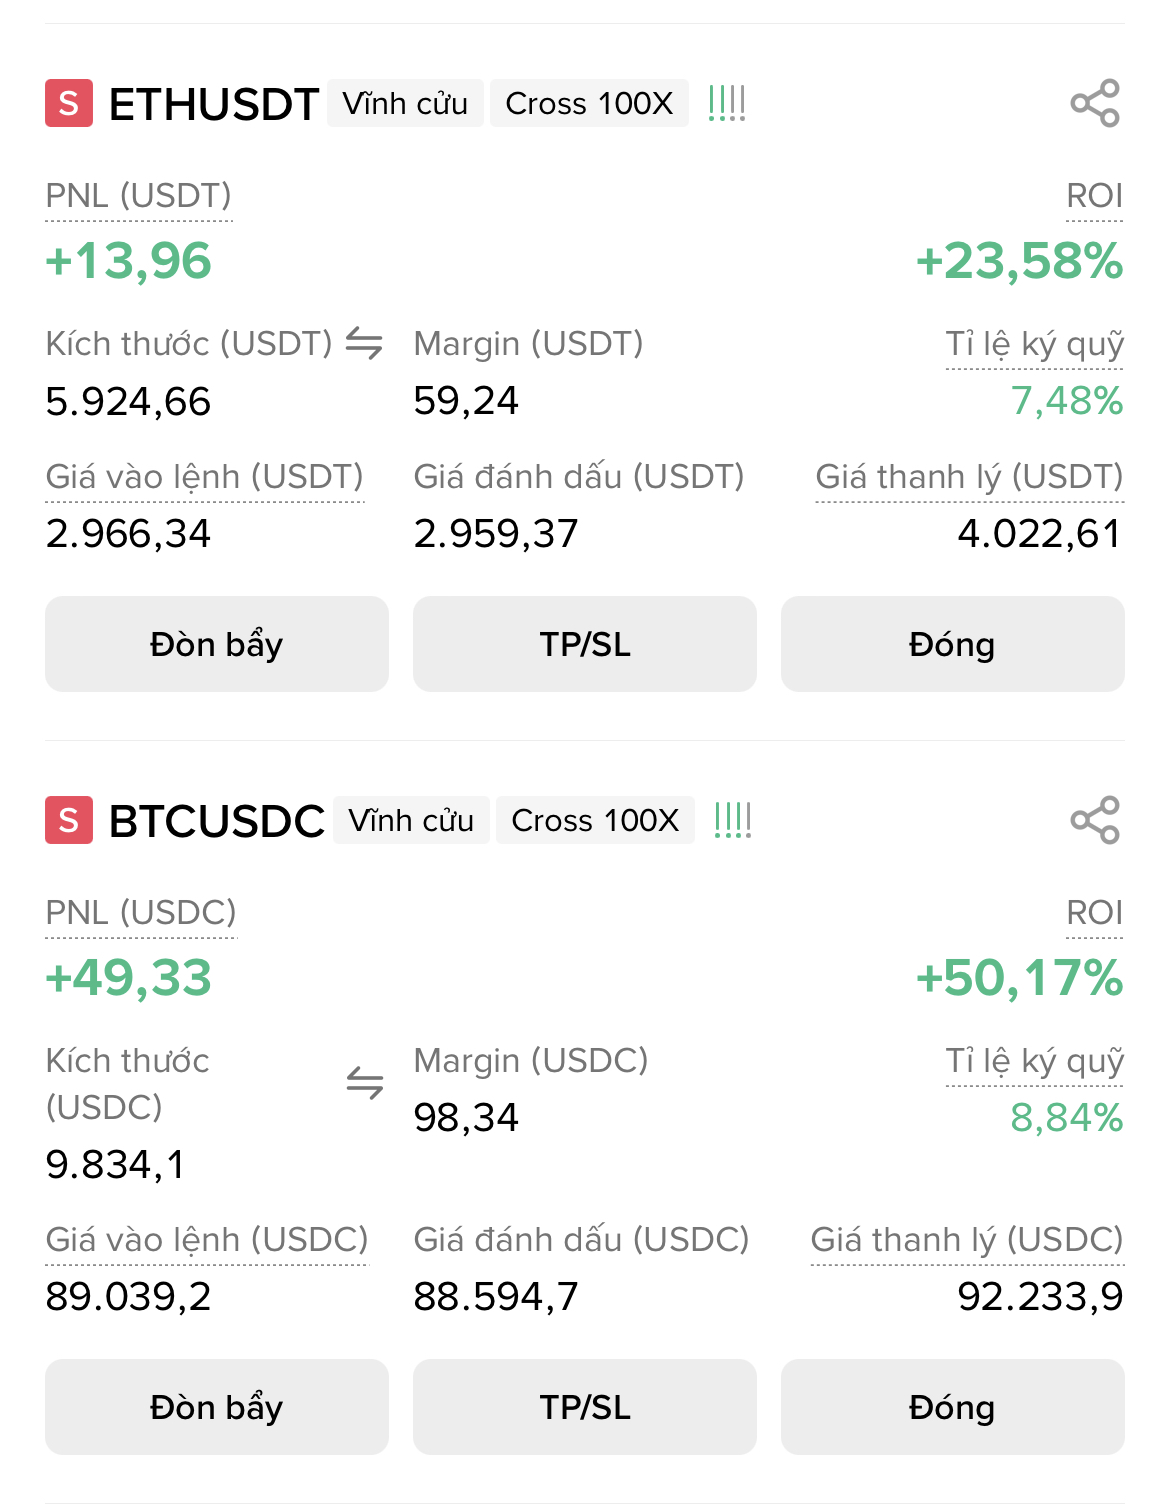The height and width of the screenshot is (1504, 1170).
Task: Open leverage (Đòn bẩy) for ETHUSDT
Action: (x=216, y=644)
